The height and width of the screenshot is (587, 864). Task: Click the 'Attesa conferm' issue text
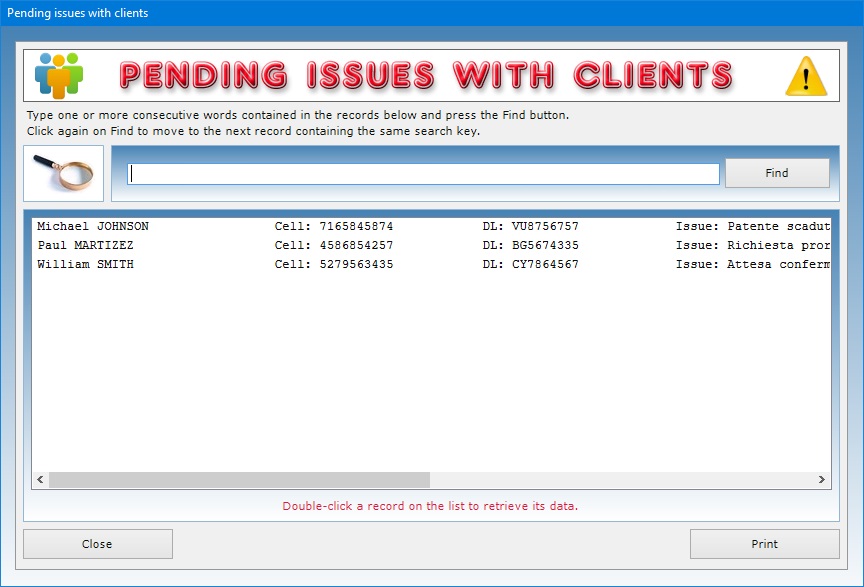(779, 264)
